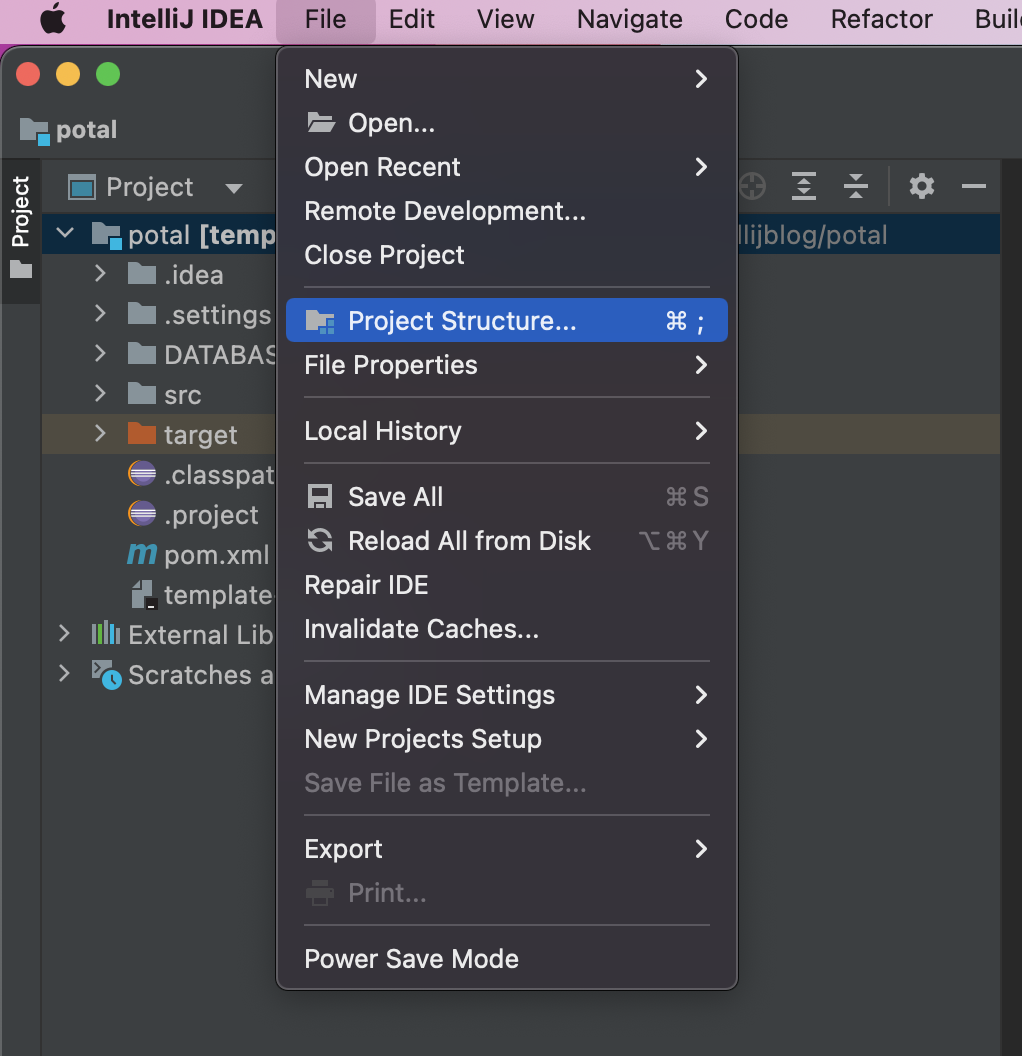Open the Apple menu

[53, 19]
